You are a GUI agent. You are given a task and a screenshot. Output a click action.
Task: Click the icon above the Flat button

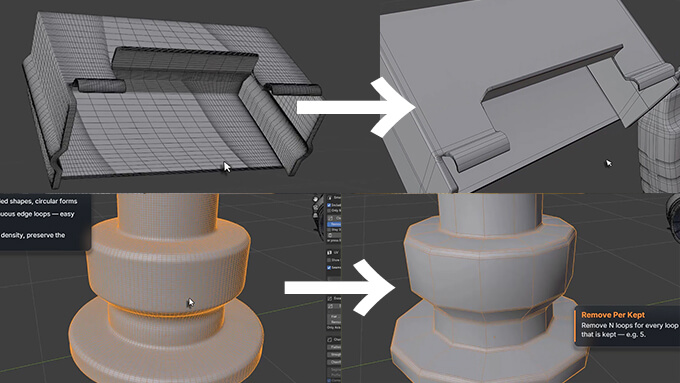(x=330, y=306)
